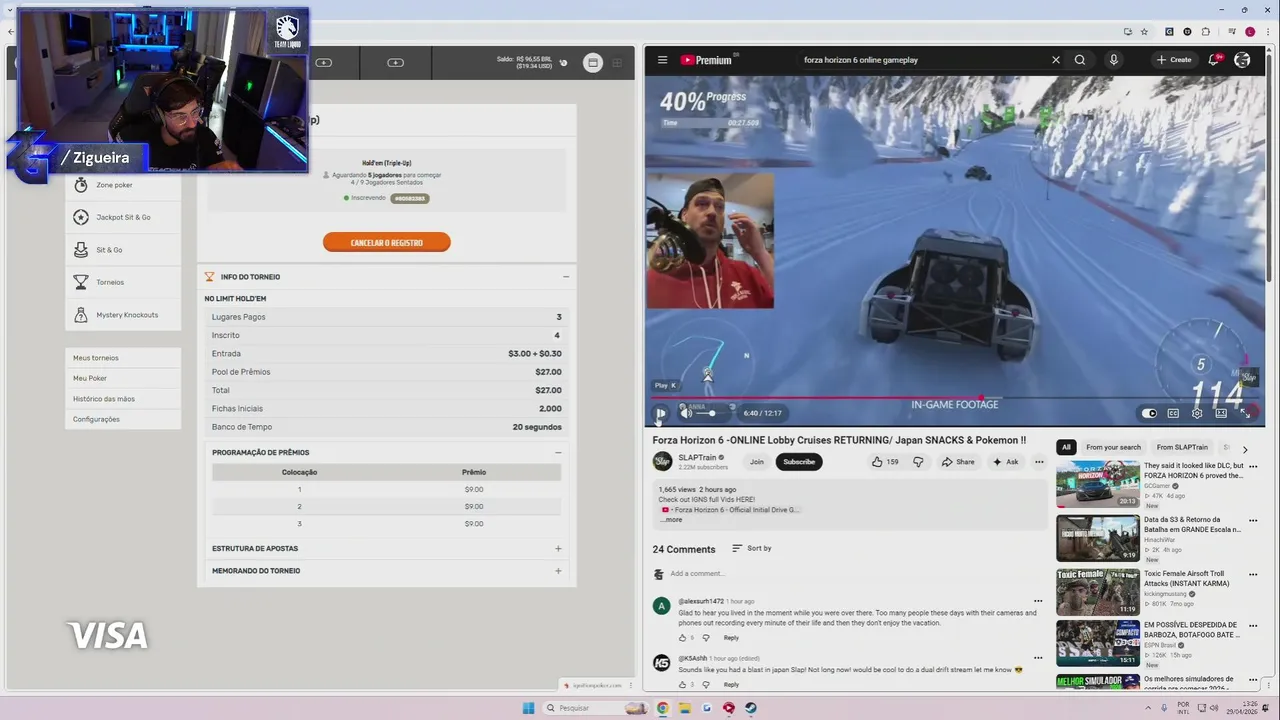Resume the video with the play button
The width and height of the screenshot is (1280, 720).
(660, 413)
